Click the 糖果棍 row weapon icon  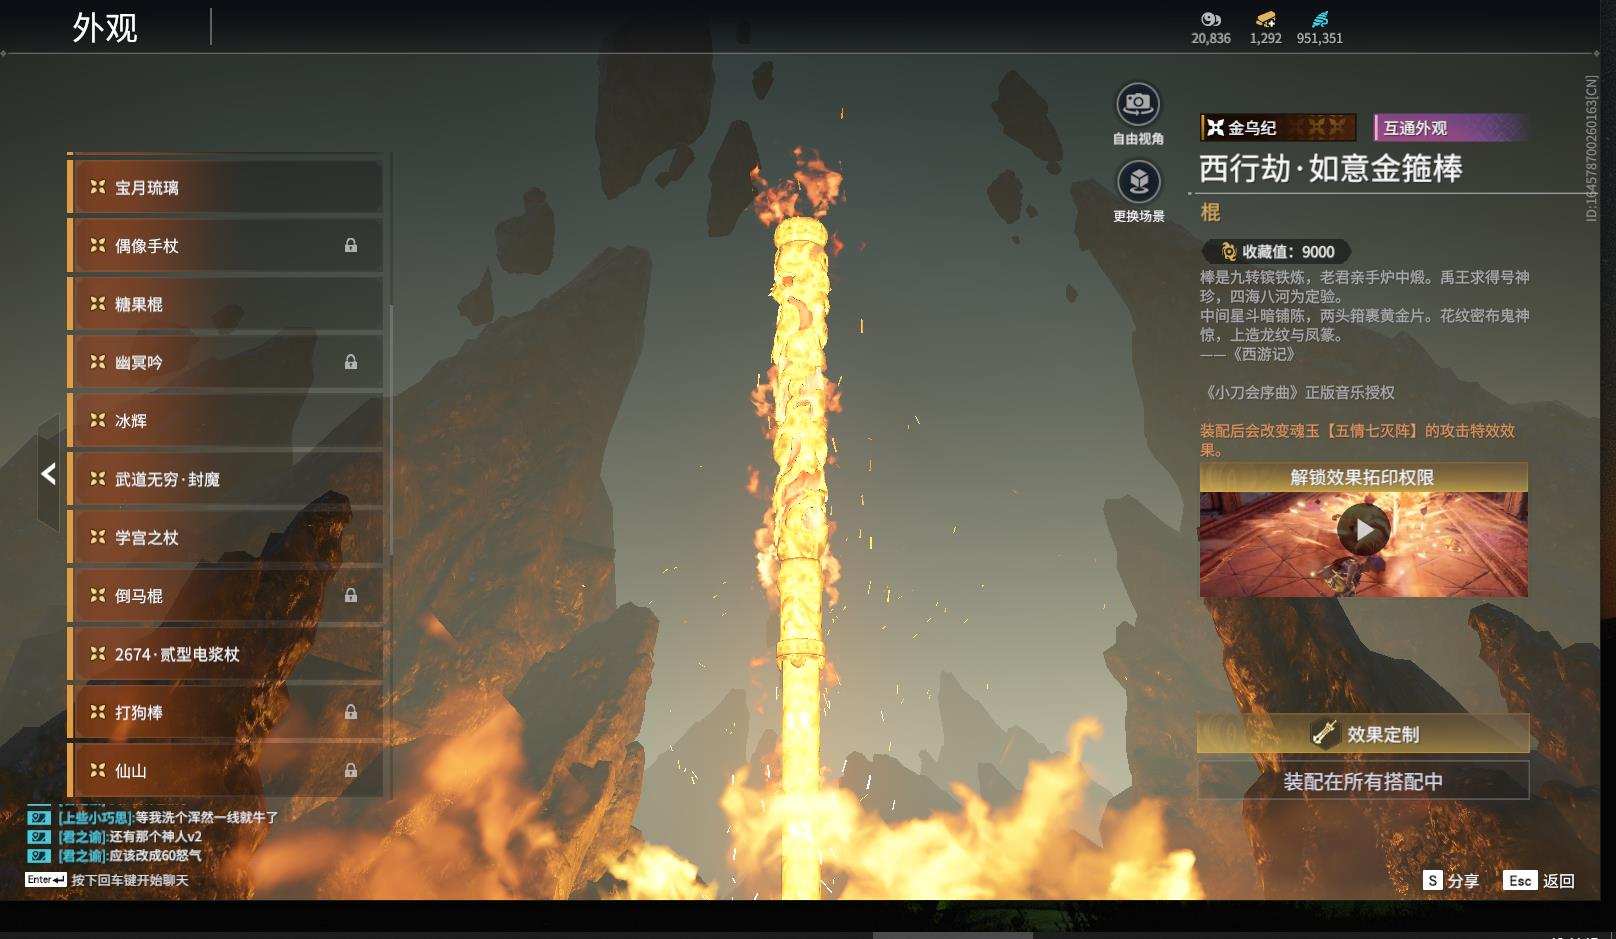(x=97, y=303)
